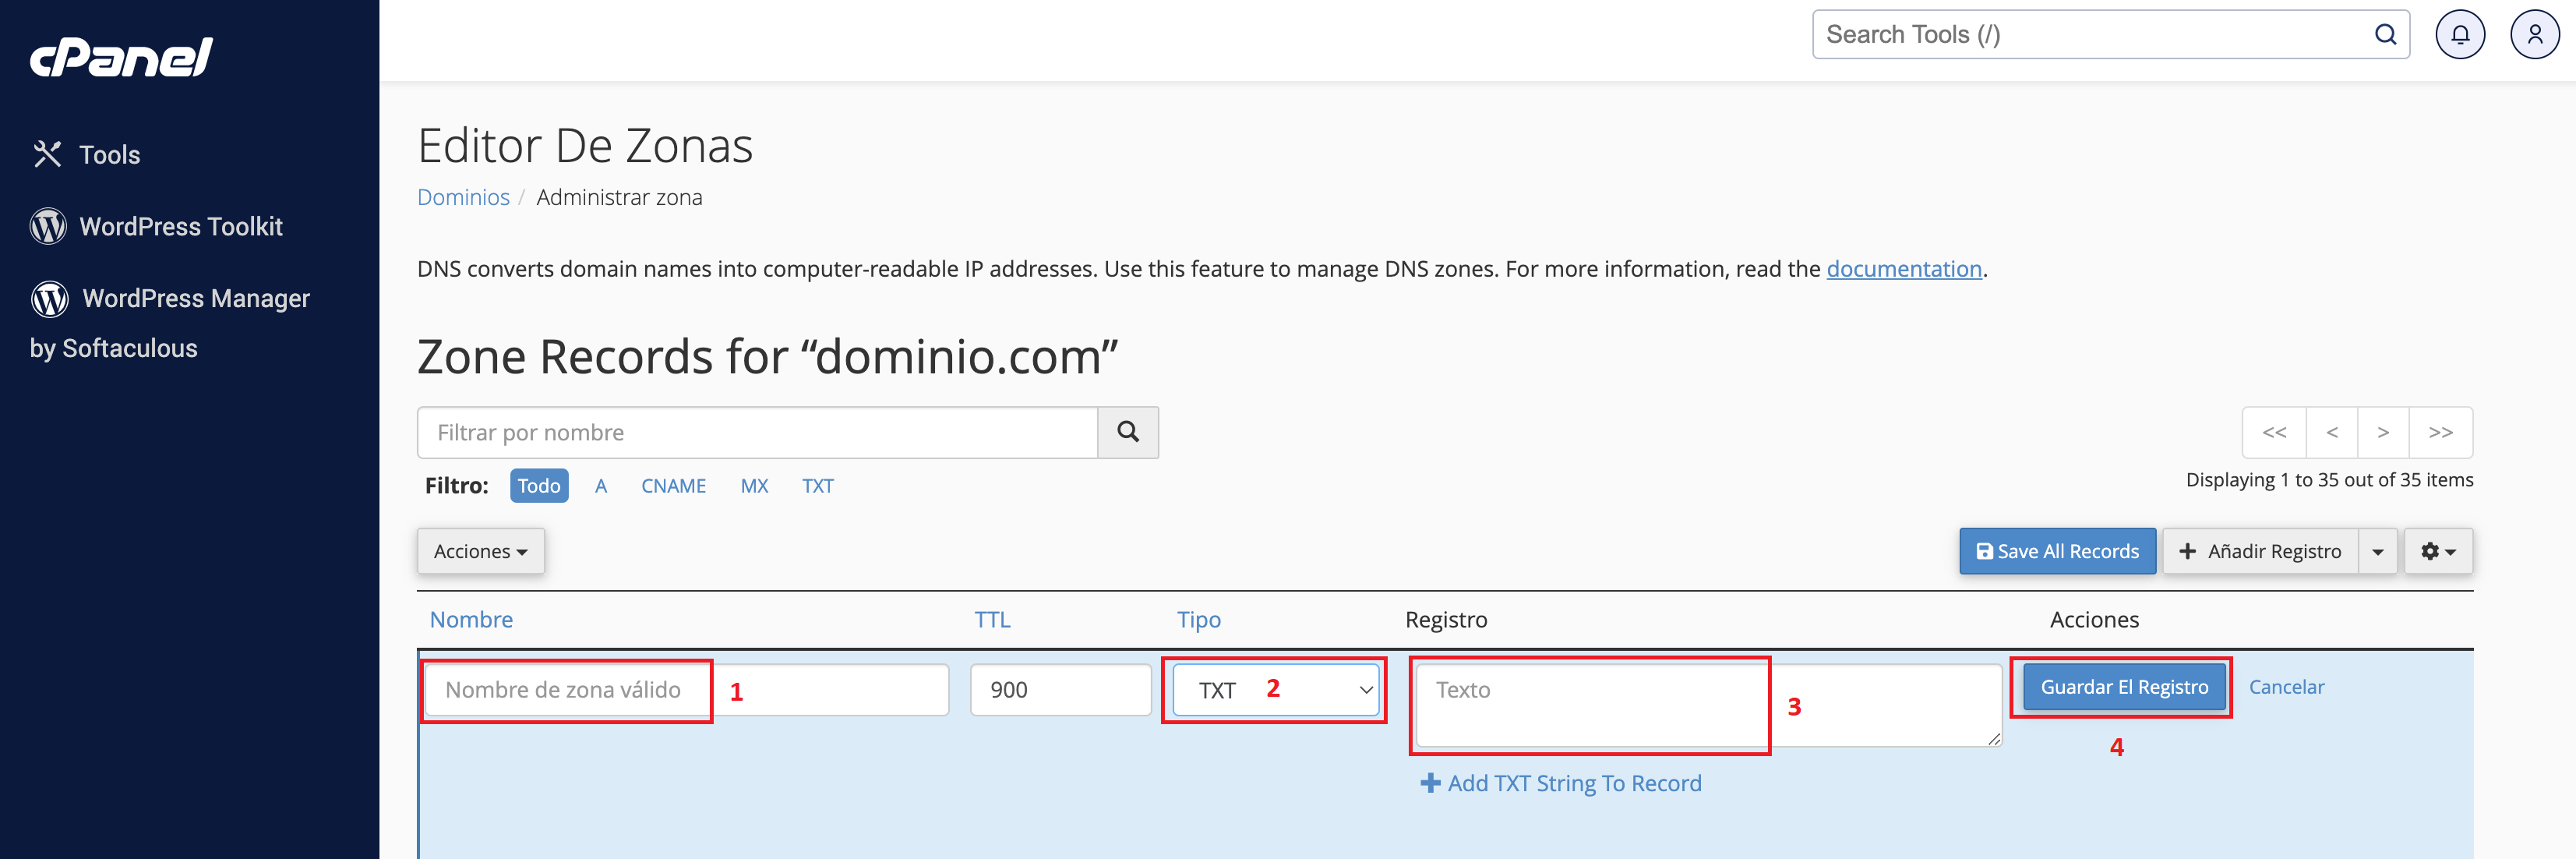Click the cPanel logo
Image resolution: width=2576 pixels, height=859 pixels.
121,58
